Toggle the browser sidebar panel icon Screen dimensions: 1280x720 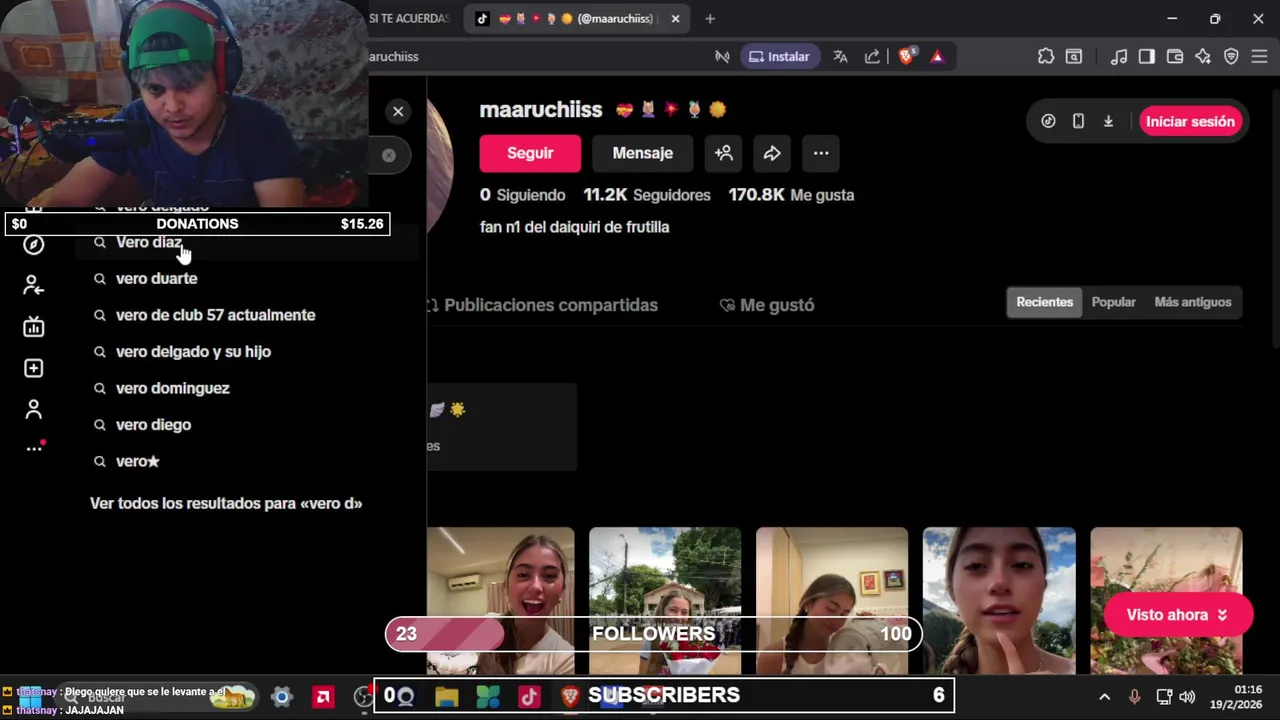click(x=1147, y=56)
